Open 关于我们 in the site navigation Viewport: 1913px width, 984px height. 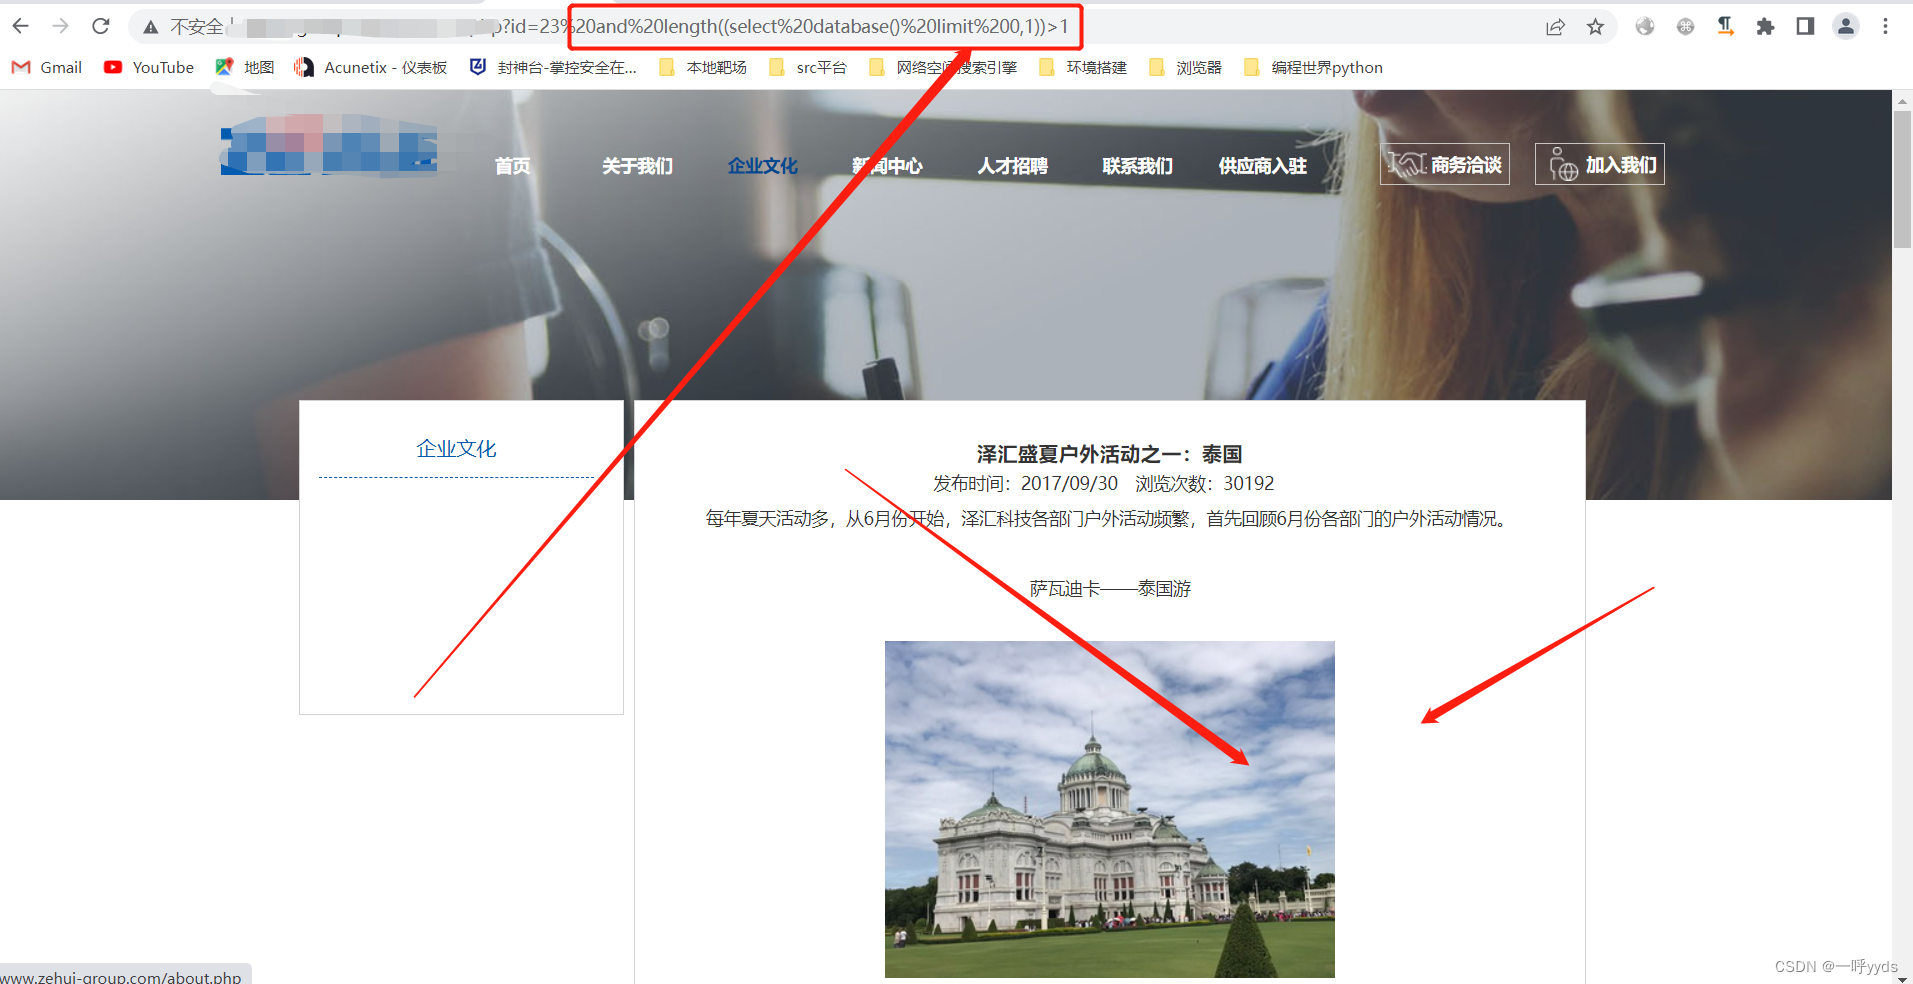pyautogui.click(x=637, y=166)
